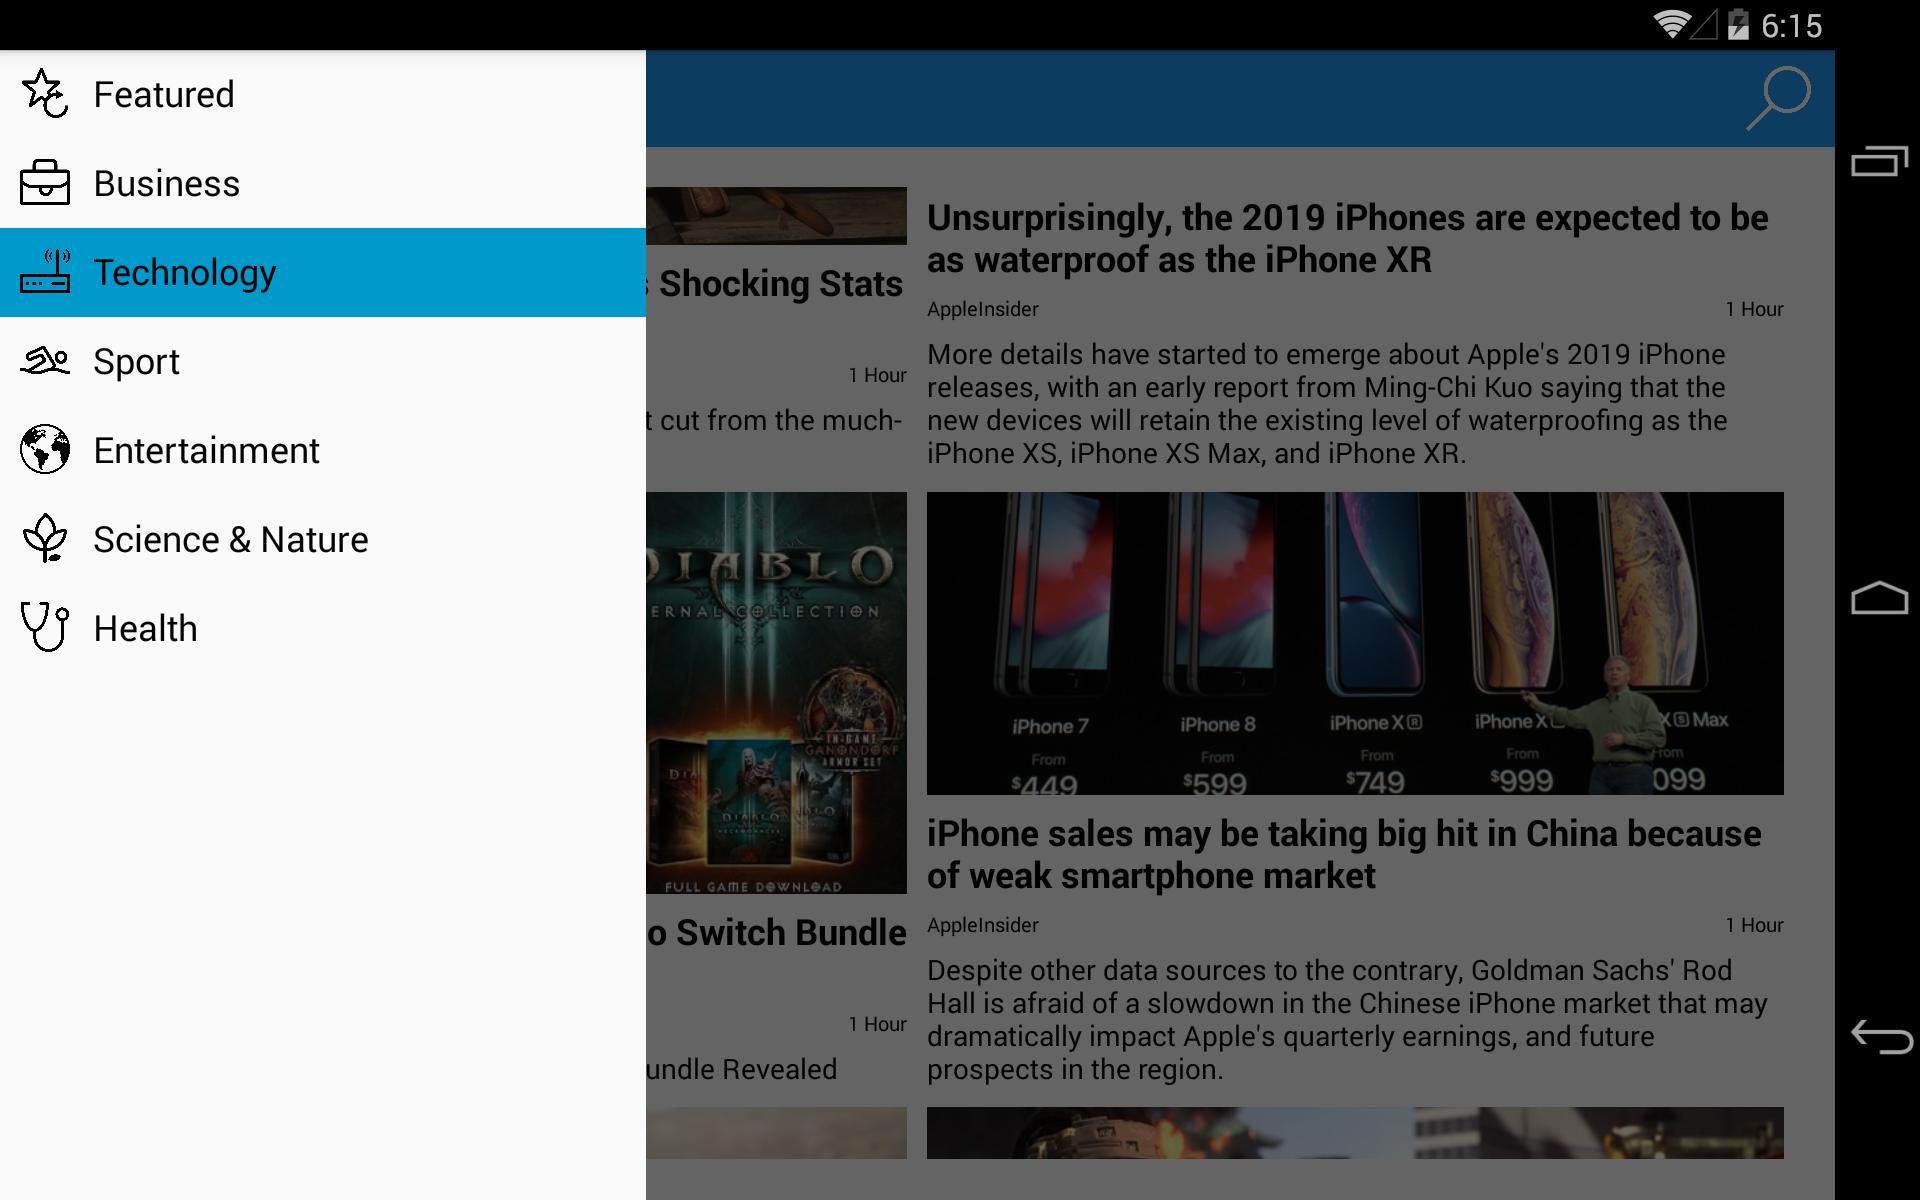The height and width of the screenshot is (1200, 1920).
Task: Click the Science & Nature leaf icon
Action: click(x=45, y=539)
